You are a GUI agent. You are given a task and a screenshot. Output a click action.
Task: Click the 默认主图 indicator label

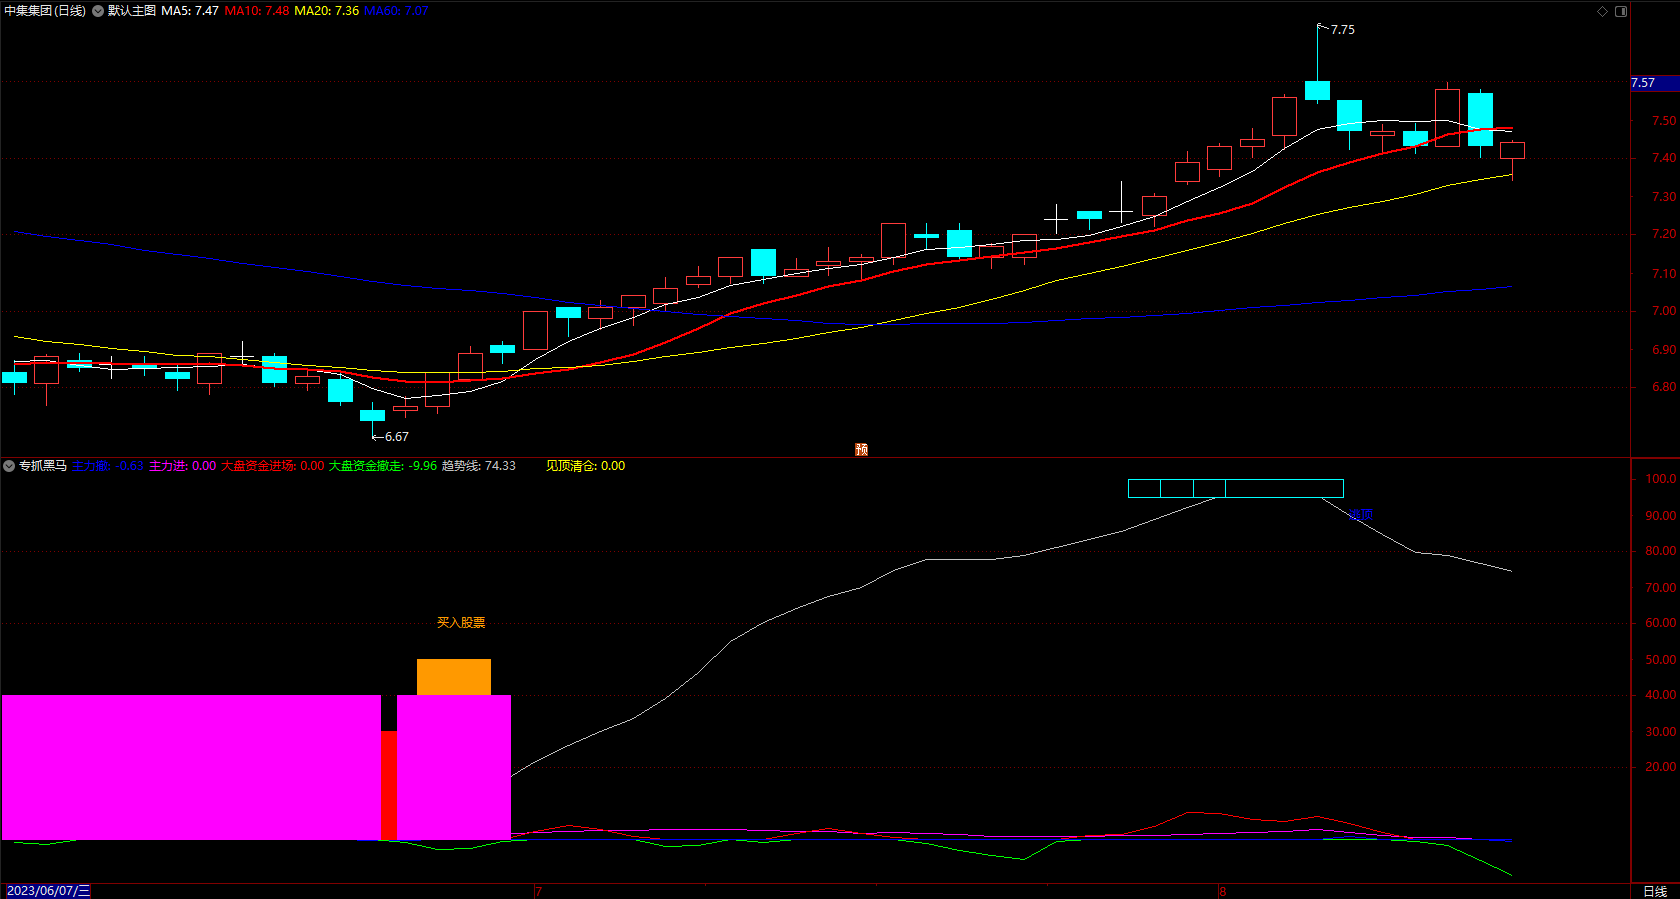[x=132, y=11]
